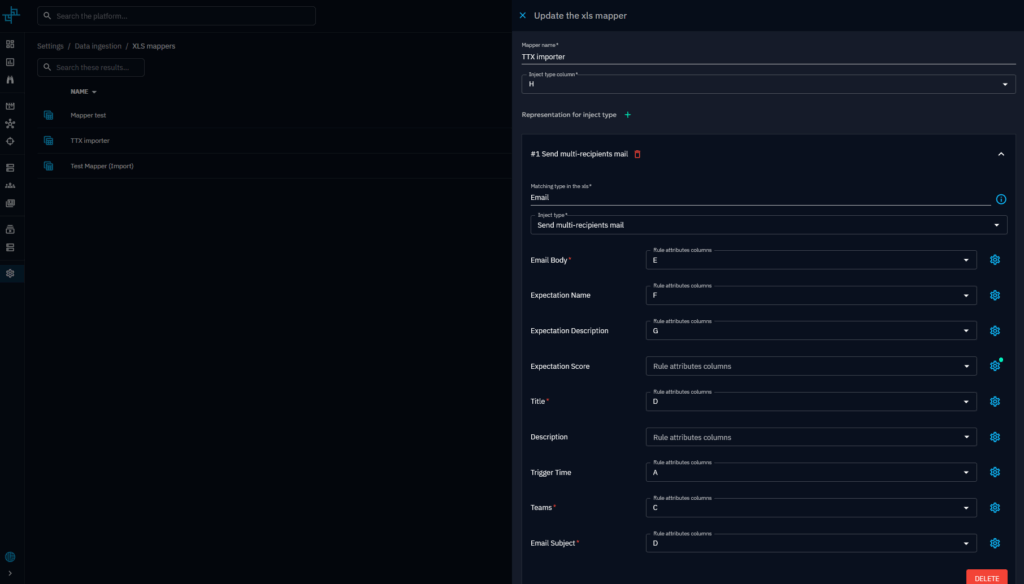This screenshot has height=584, width=1024.
Task: Open settings gear for Expectation Score
Action: pyautogui.click(x=994, y=366)
